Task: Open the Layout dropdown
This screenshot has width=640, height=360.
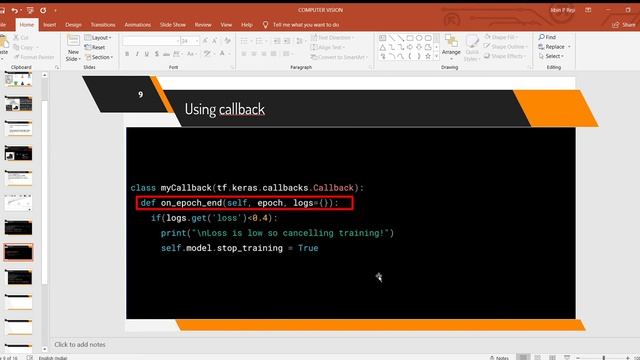Action: point(98,38)
